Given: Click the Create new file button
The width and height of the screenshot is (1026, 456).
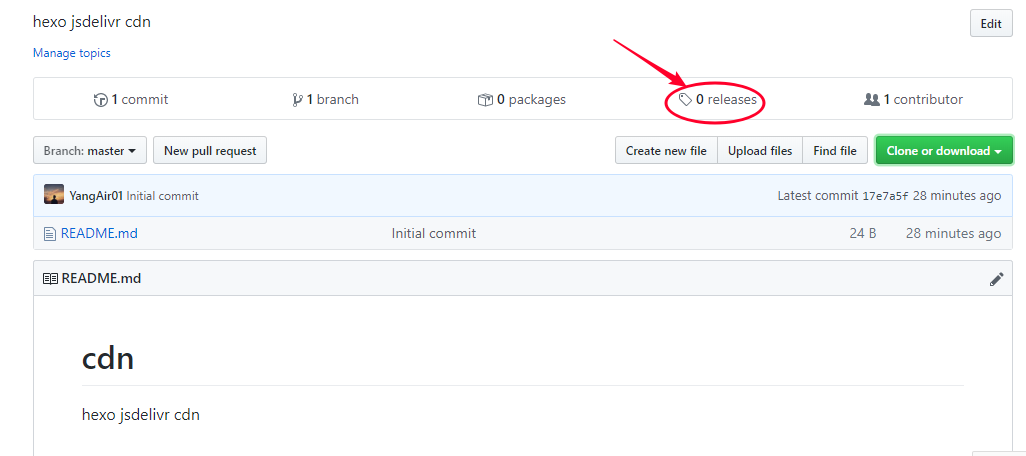Looking at the screenshot, I should pos(666,151).
